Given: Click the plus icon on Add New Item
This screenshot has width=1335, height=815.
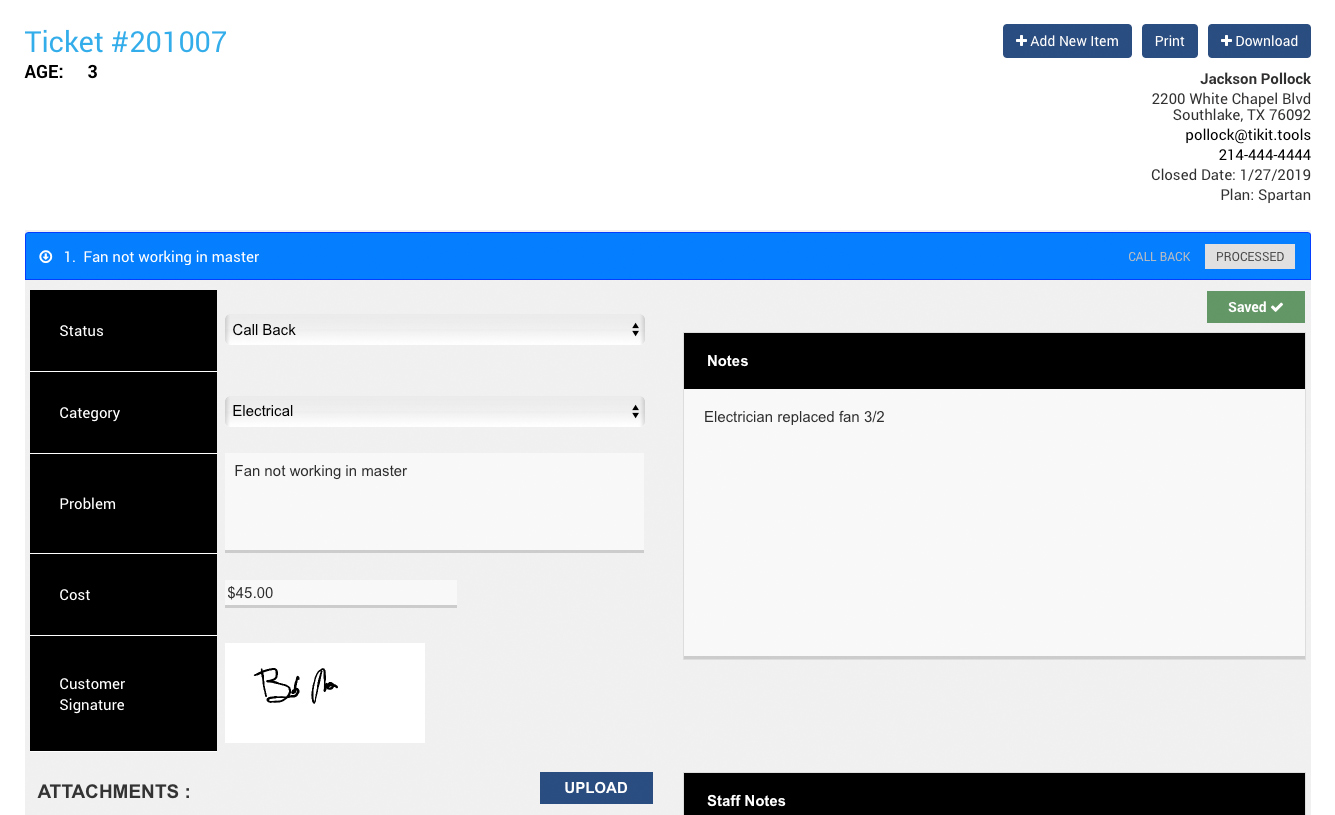Looking at the screenshot, I should point(1021,41).
